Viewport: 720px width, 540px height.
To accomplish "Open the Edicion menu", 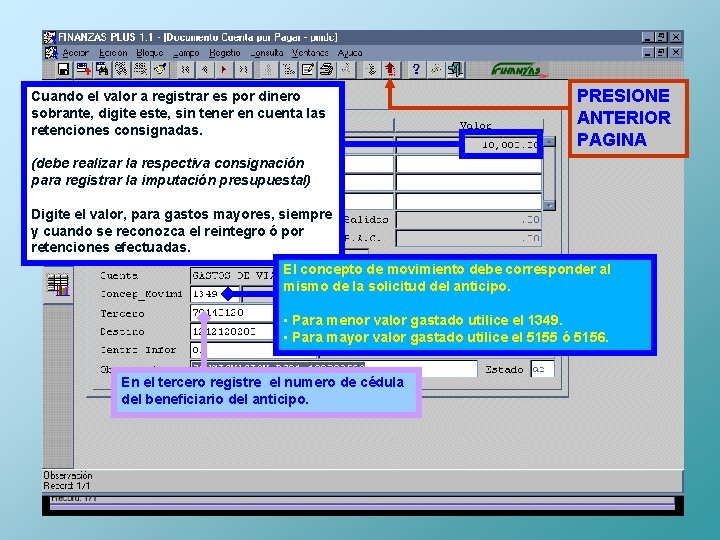I will pos(113,53).
